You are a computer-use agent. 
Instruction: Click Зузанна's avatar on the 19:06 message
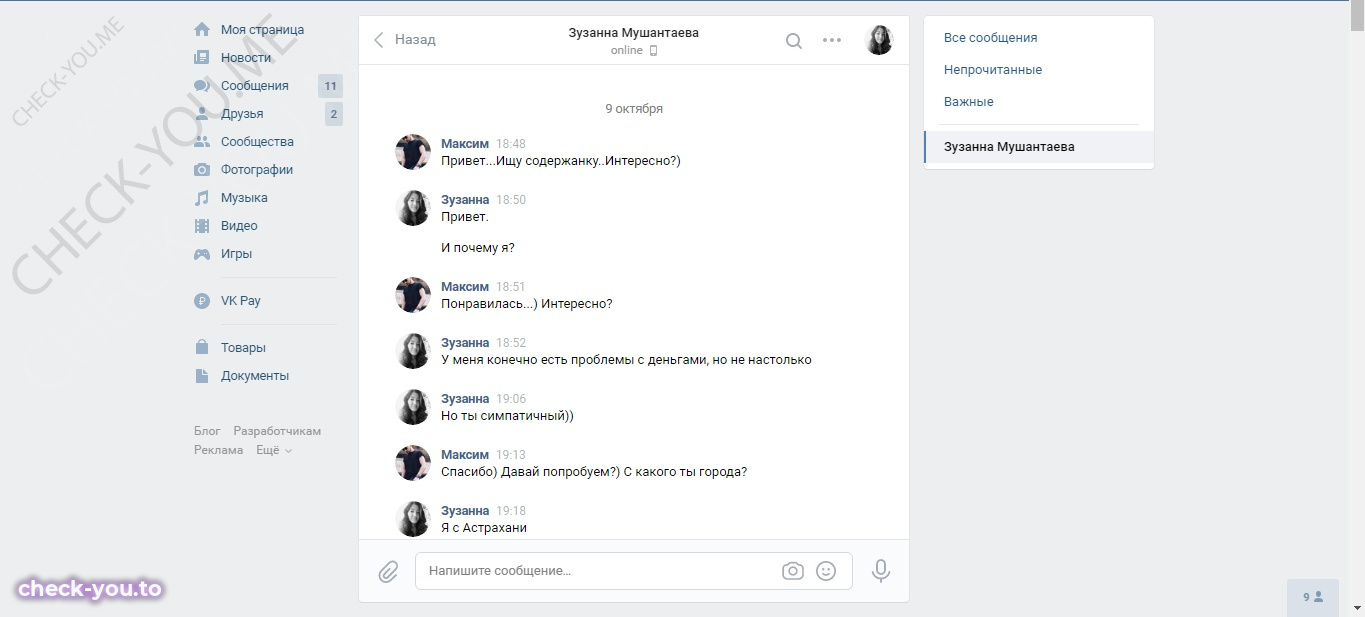click(413, 407)
